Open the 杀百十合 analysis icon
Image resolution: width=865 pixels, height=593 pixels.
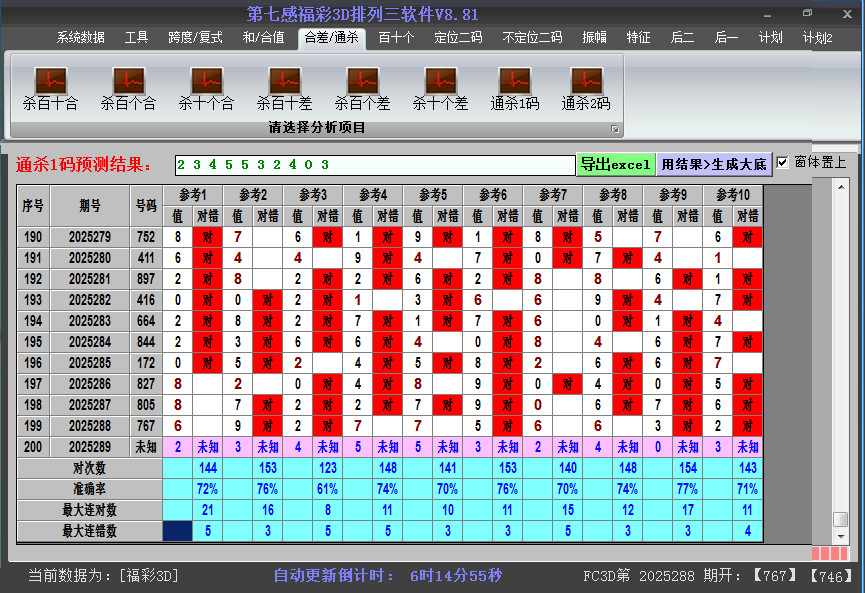tap(50, 82)
